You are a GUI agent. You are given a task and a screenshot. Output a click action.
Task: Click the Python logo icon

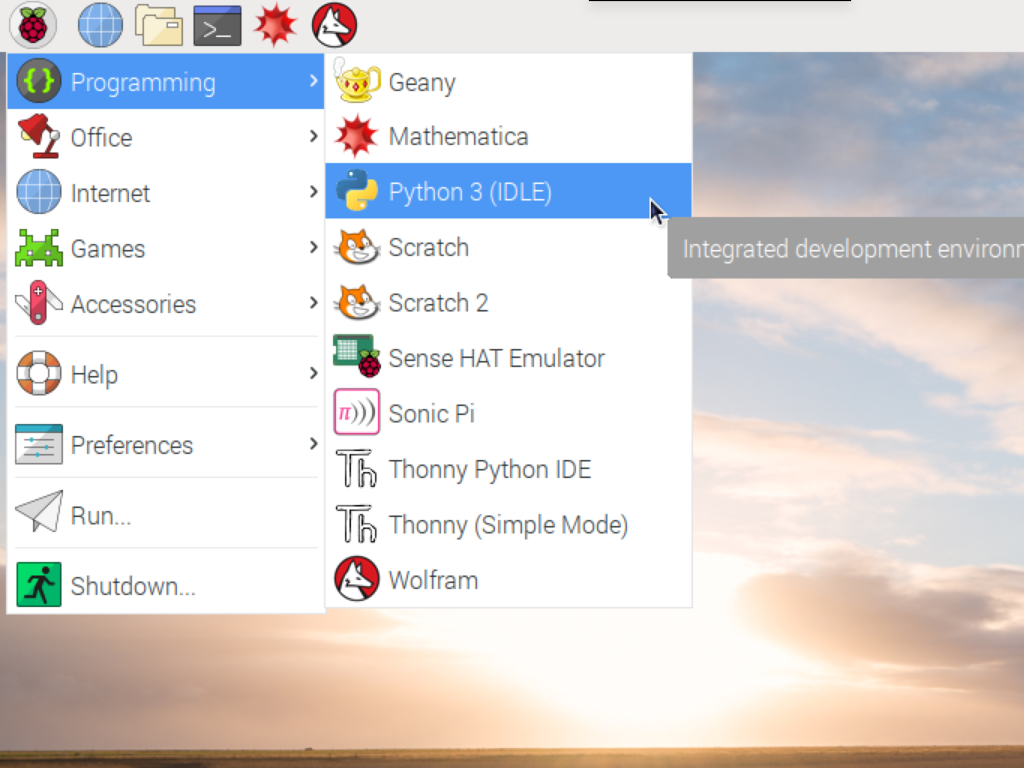tap(357, 191)
